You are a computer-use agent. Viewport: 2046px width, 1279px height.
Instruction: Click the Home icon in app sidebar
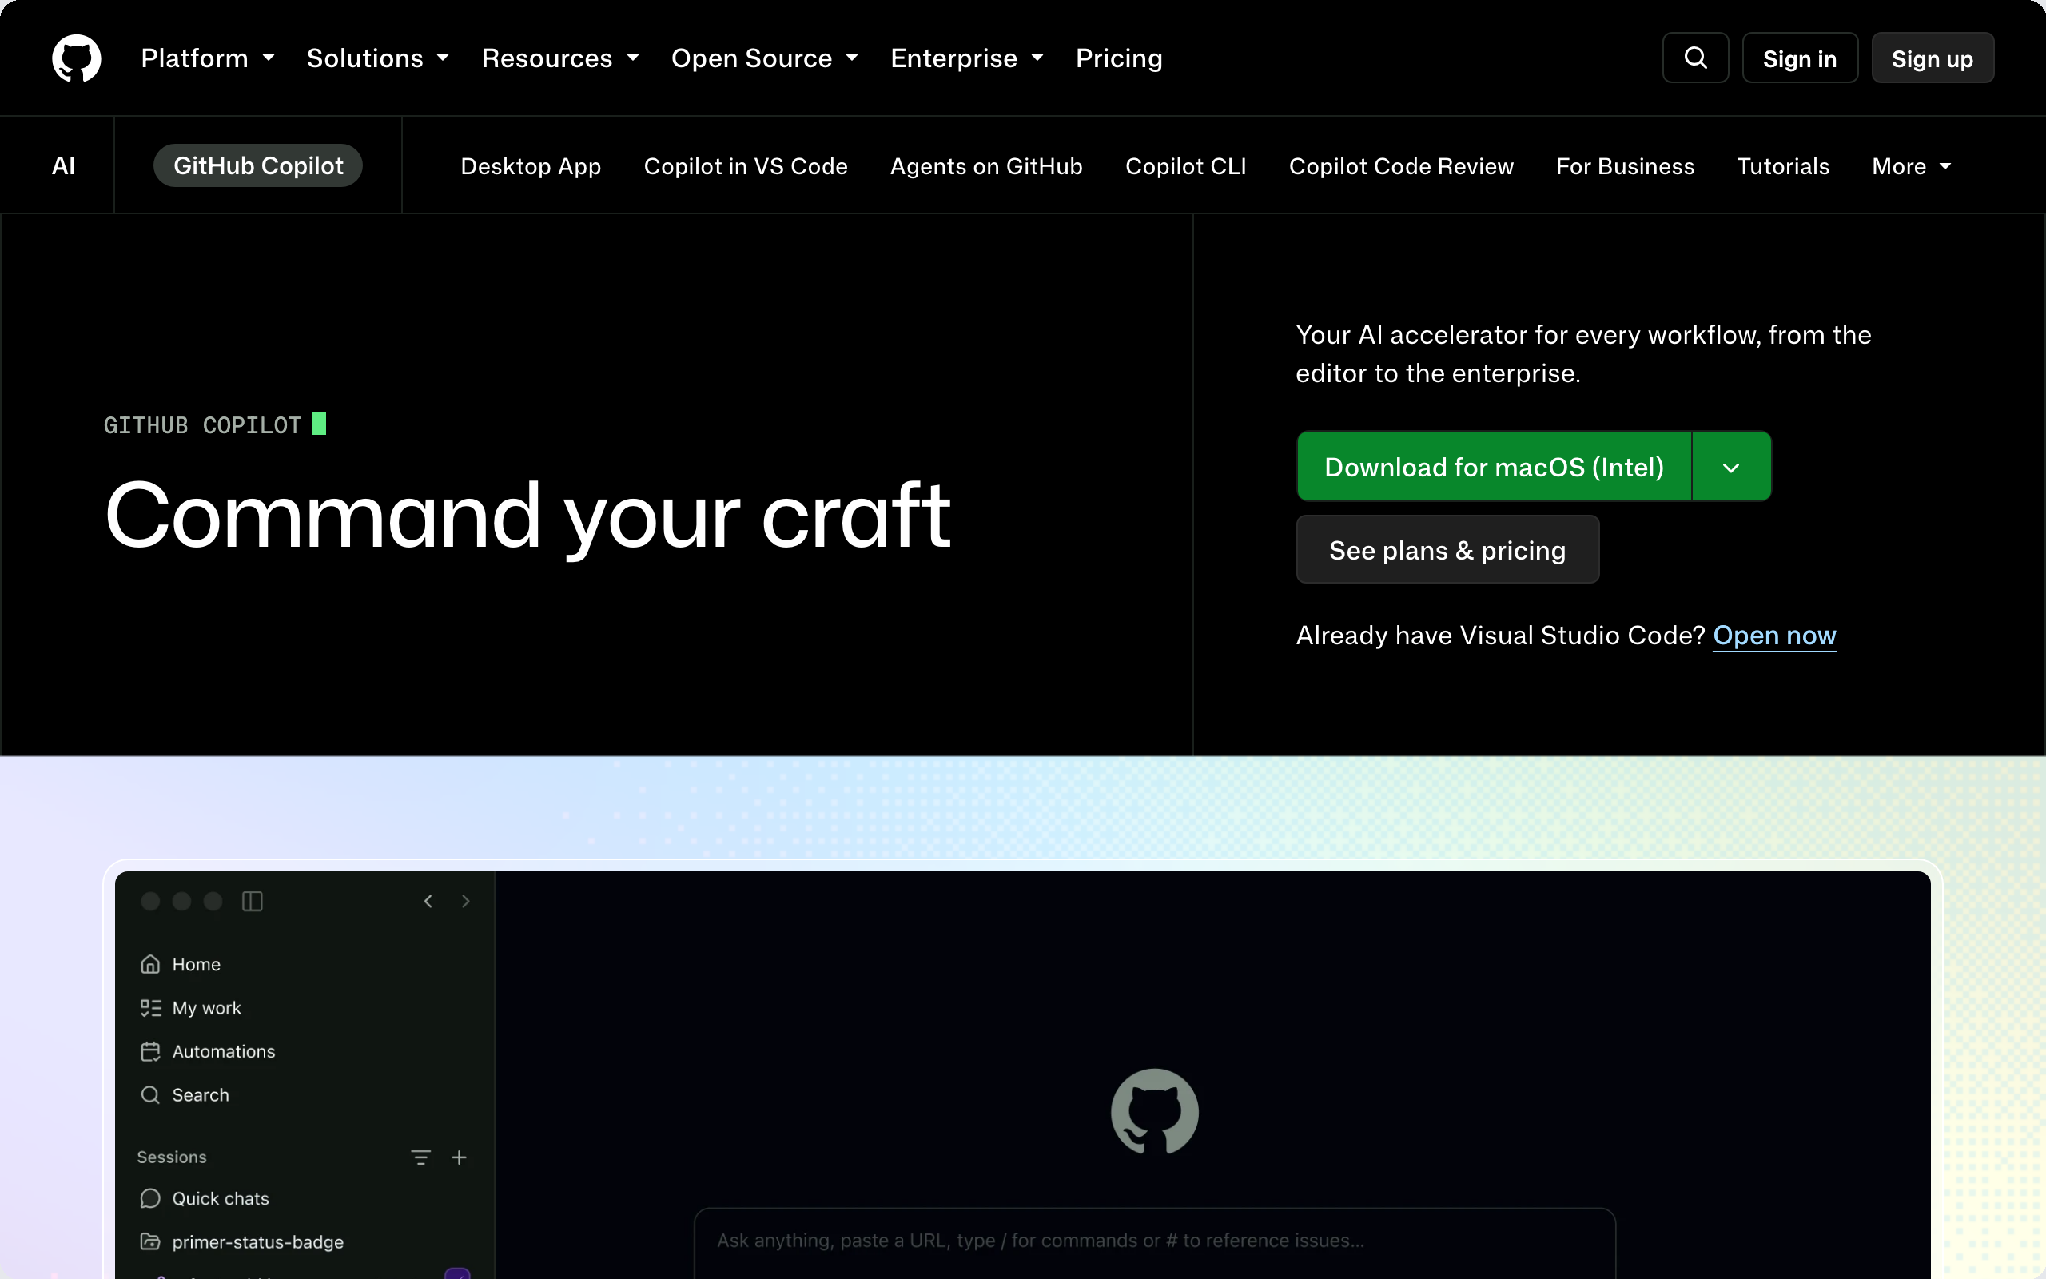(x=150, y=964)
